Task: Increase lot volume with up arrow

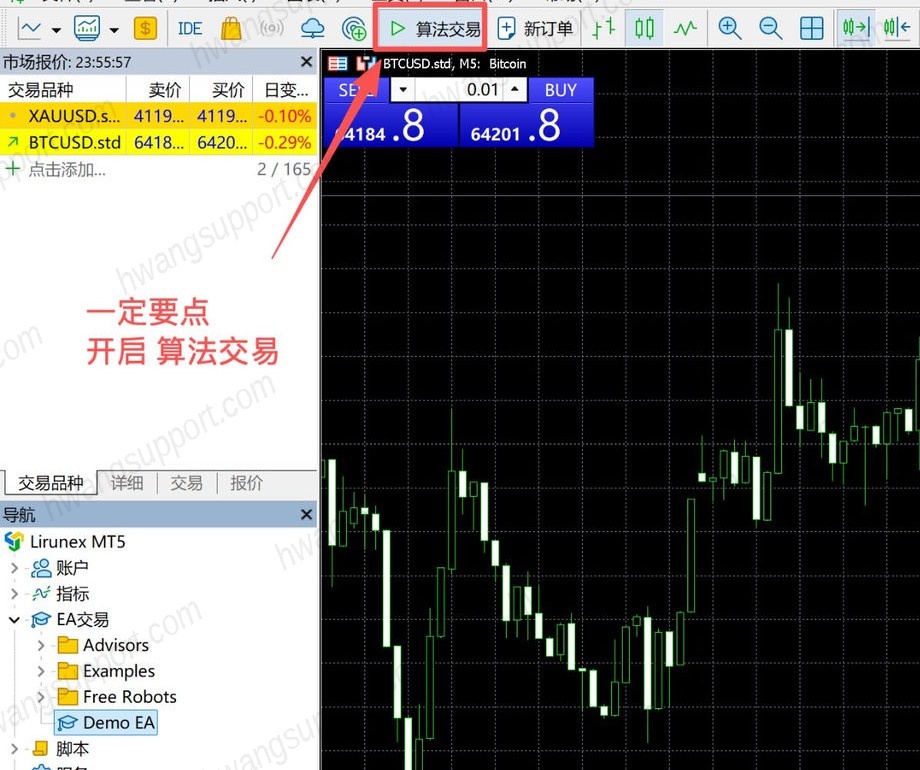Action: tap(515, 90)
